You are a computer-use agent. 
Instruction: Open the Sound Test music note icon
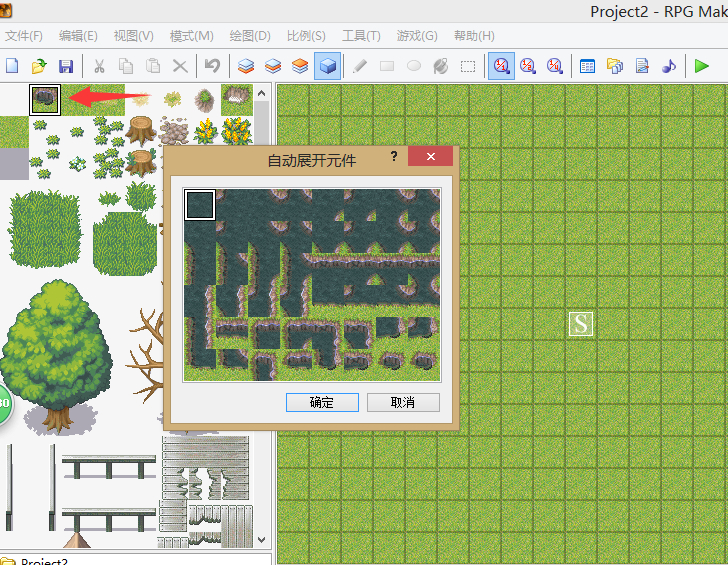click(669, 66)
